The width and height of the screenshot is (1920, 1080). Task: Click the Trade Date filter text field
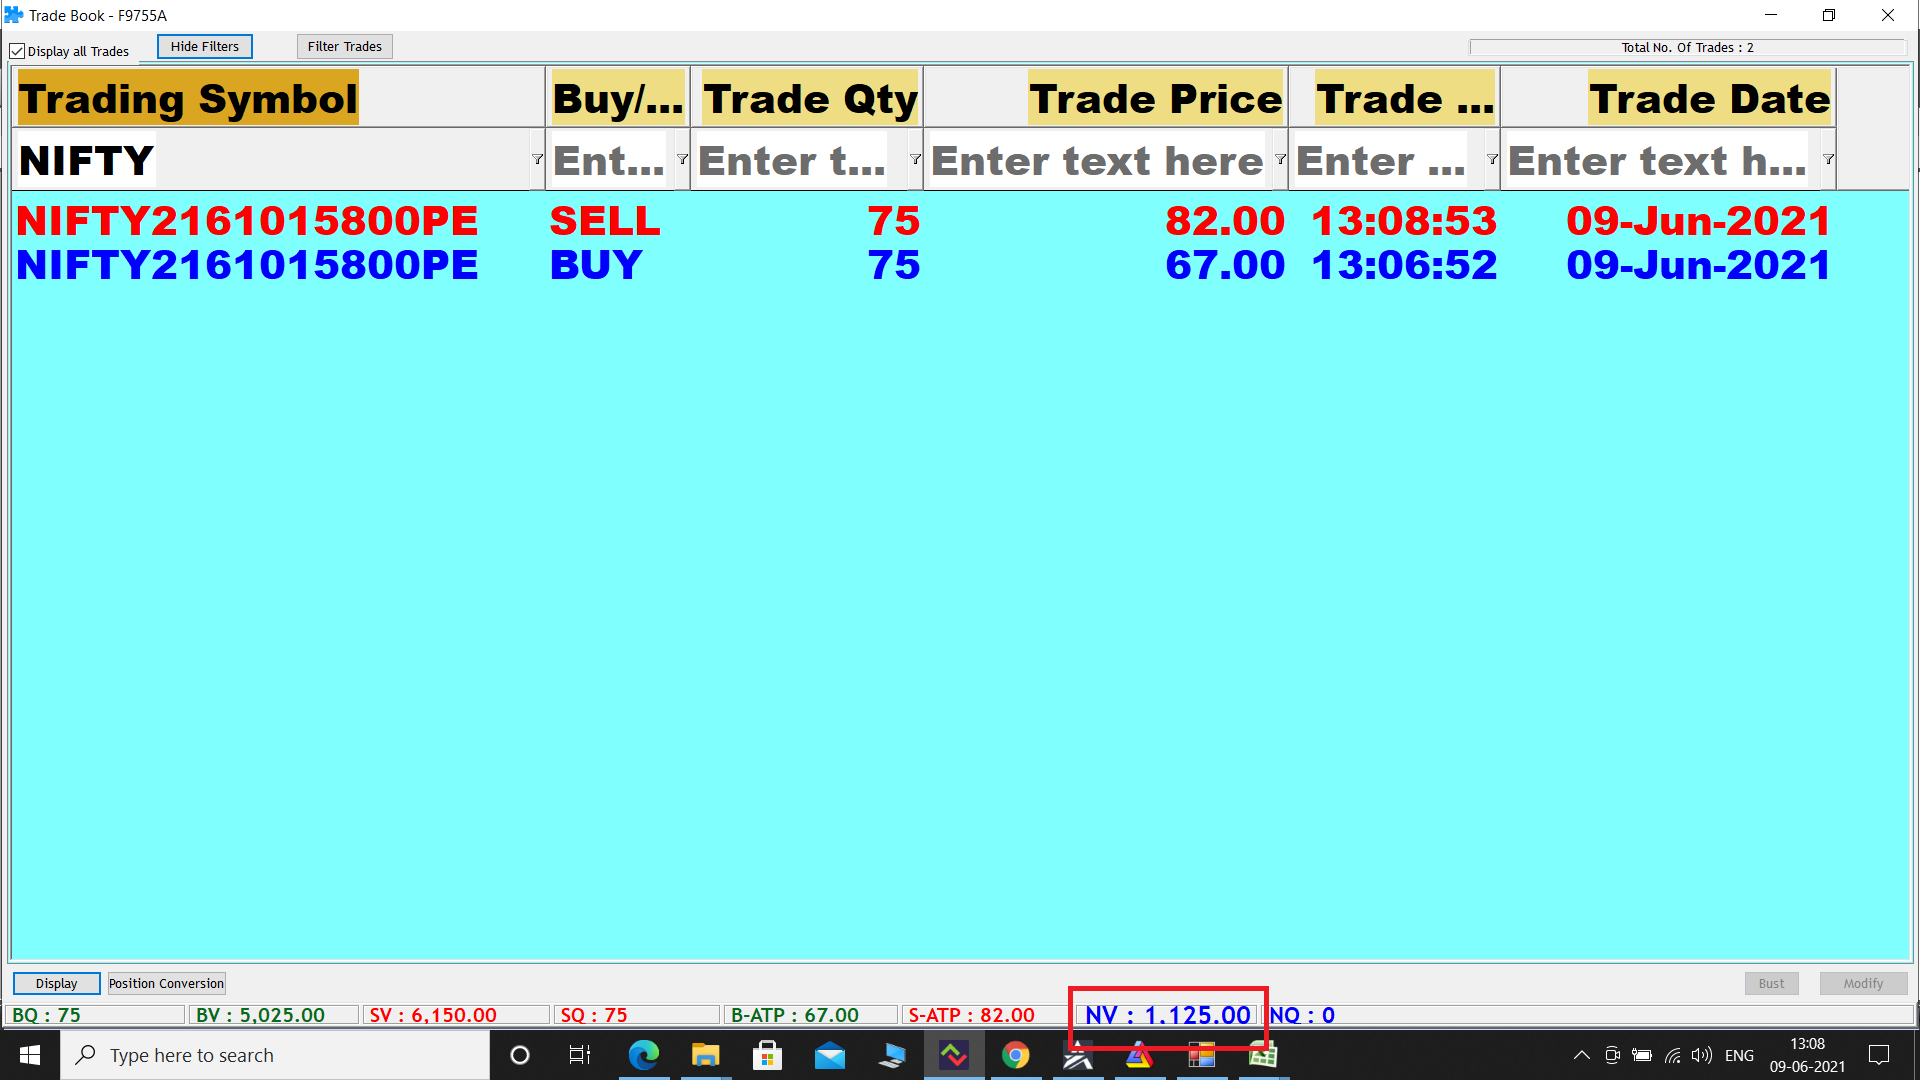(x=1660, y=160)
